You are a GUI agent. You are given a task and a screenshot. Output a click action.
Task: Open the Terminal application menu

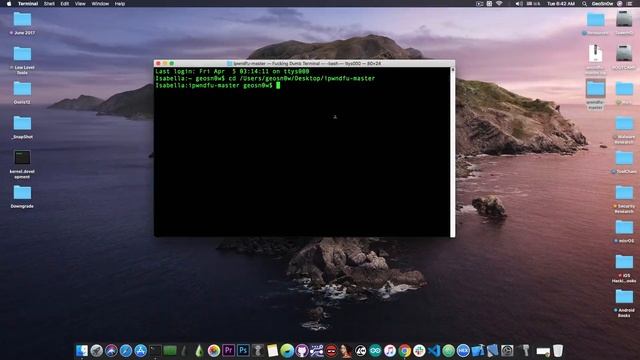point(28,4)
